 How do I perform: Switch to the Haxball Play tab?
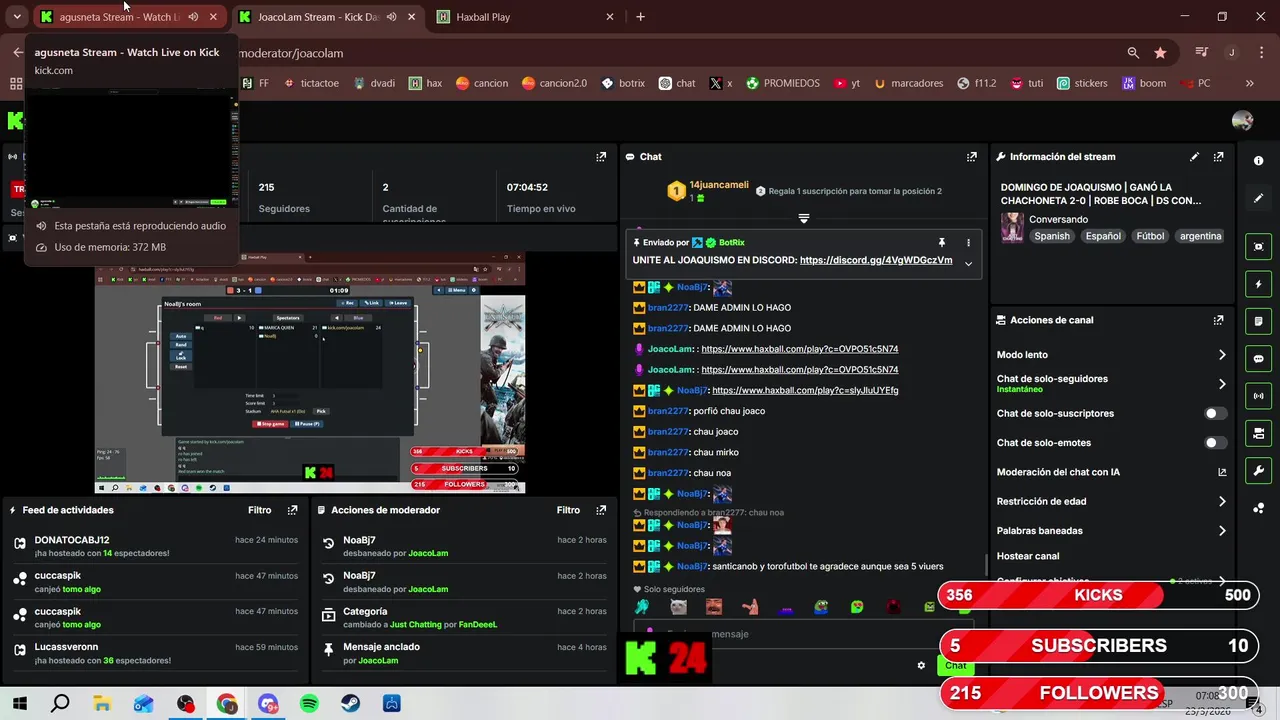tap(526, 17)
